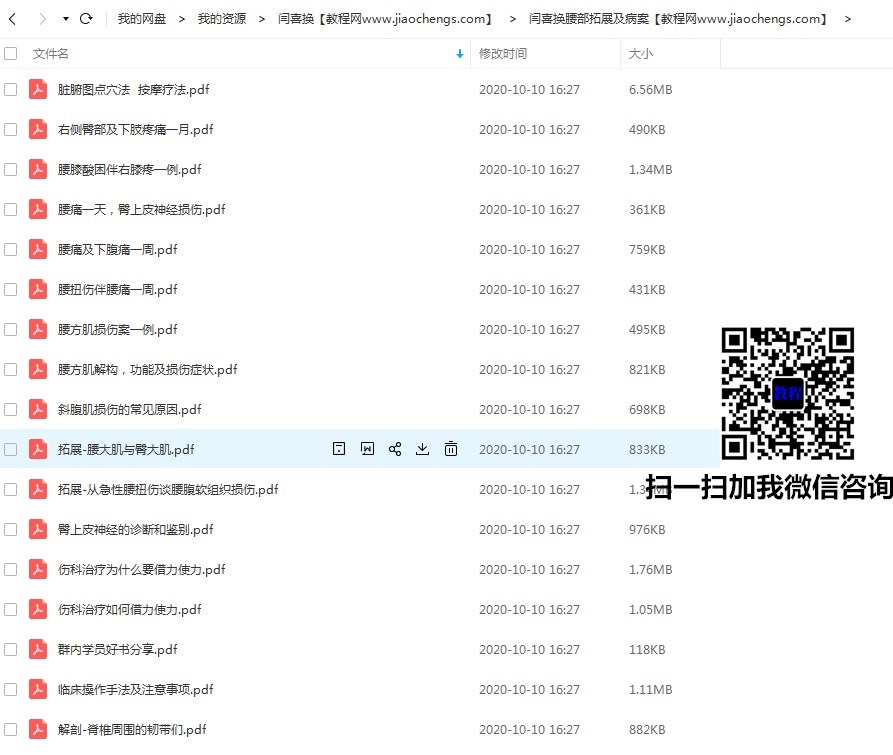Click first row-action icon for 拓展-腰大肌与臀大肌.pdf
Viewport: 893px width, 755px height.
click(x=339, y=449)
